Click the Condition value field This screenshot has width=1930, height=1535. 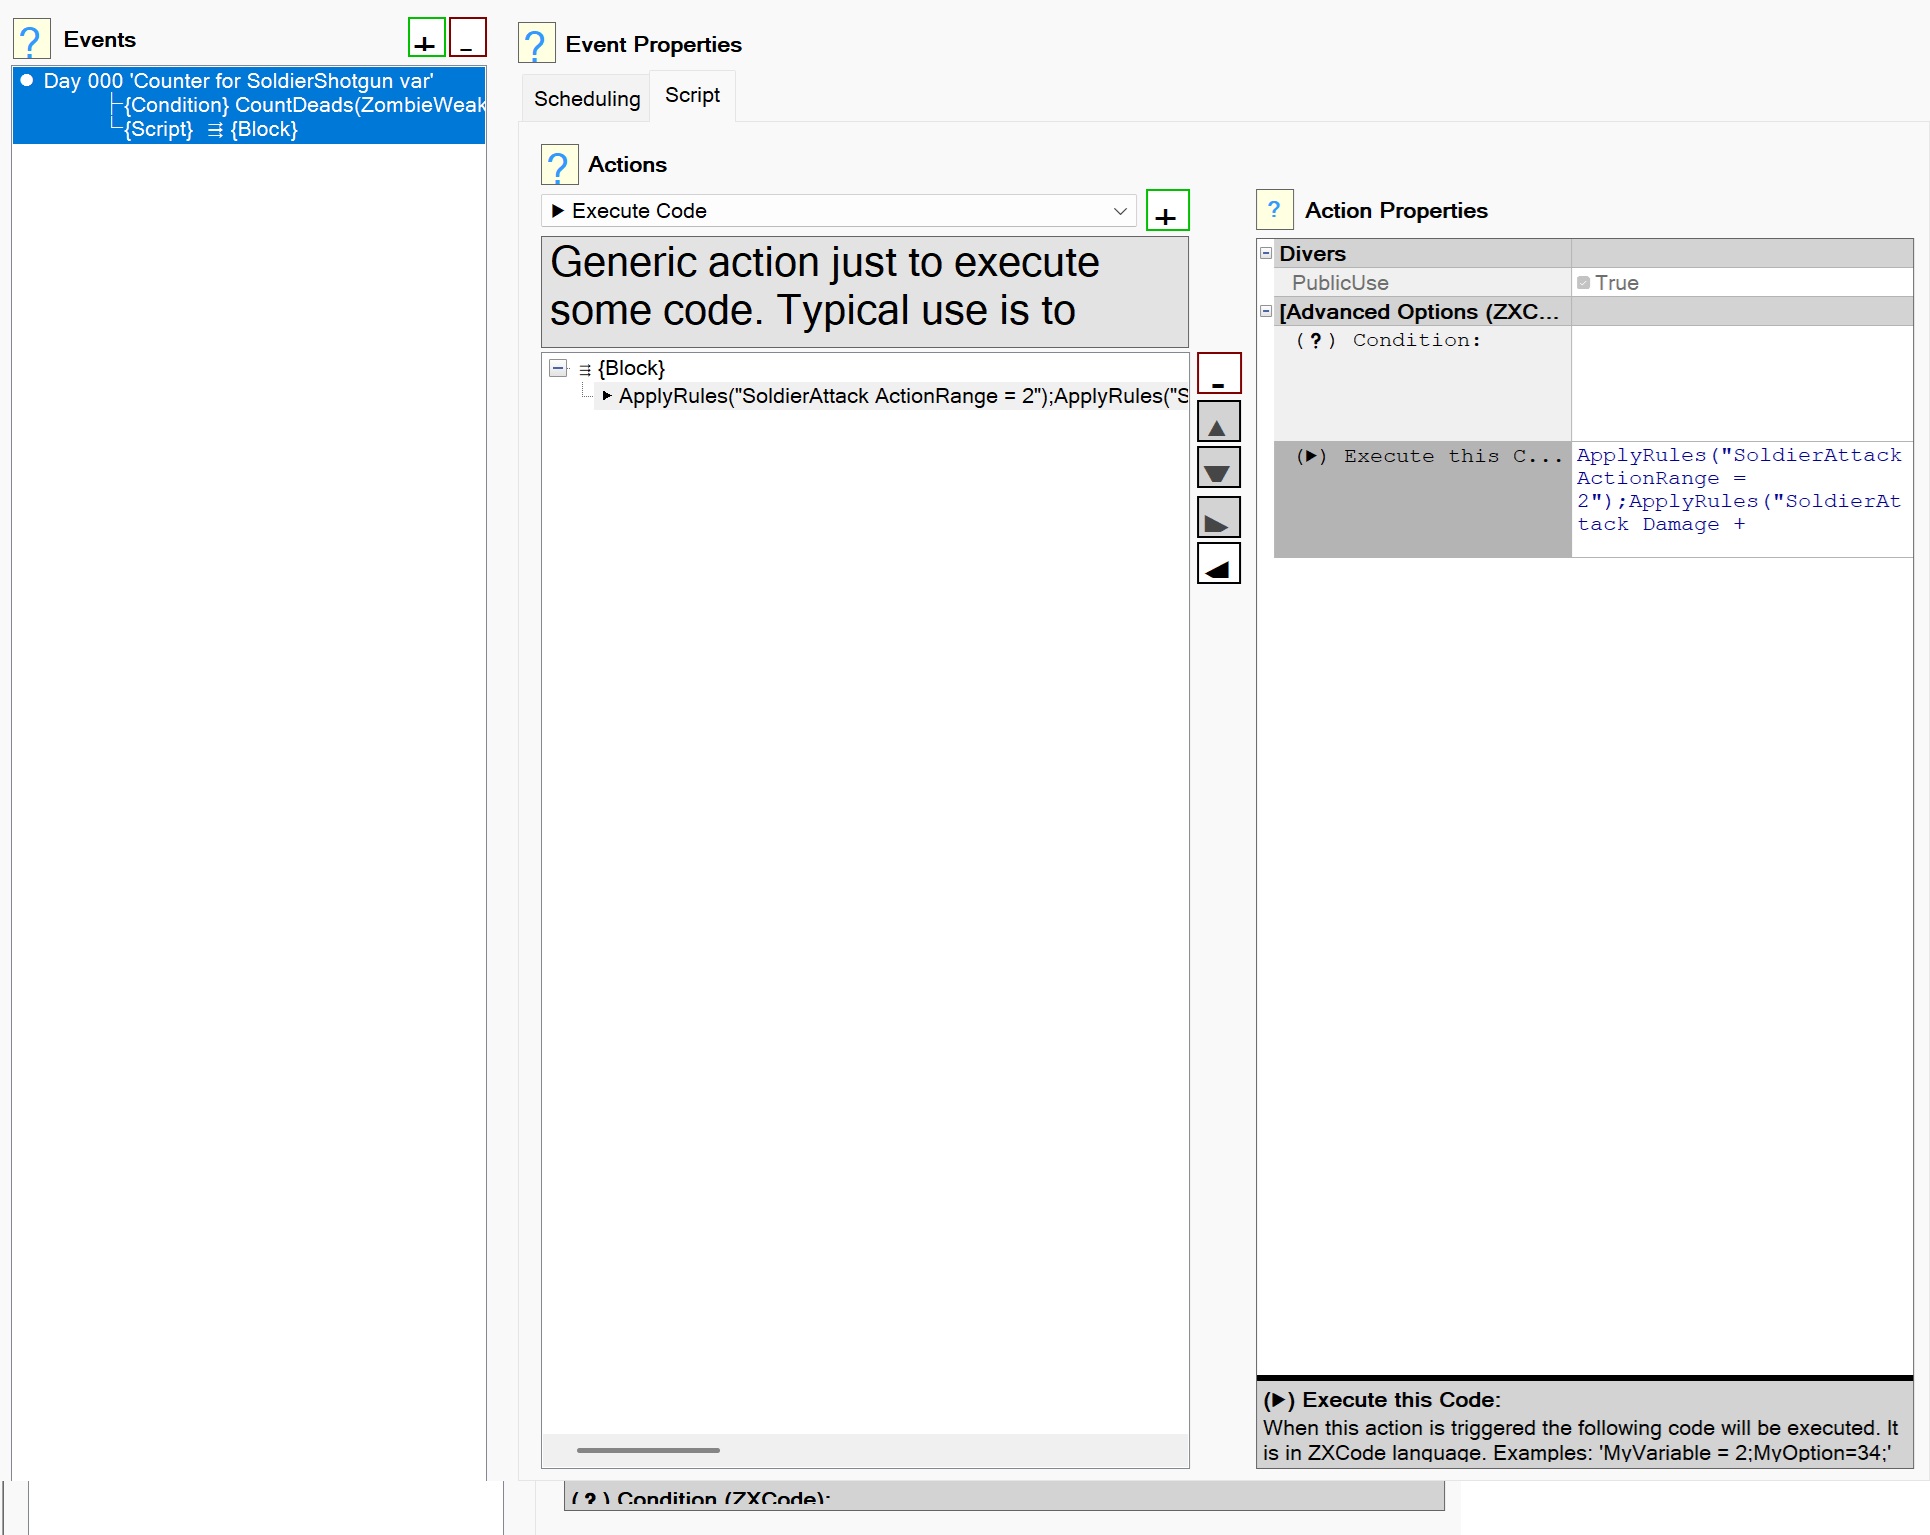pos(1741,383)
